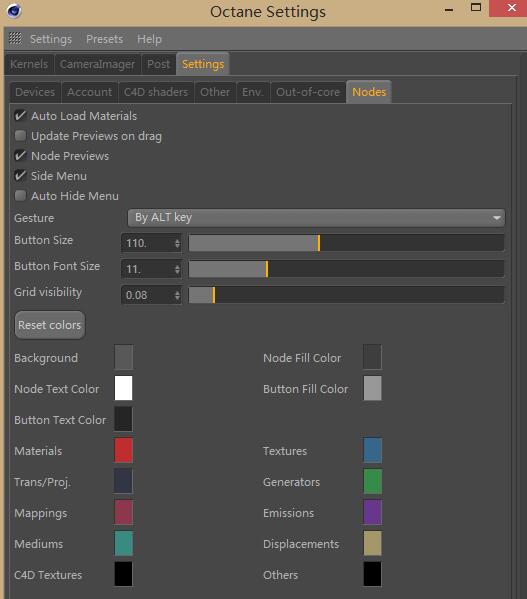Open the Devices sub-tab
The height and width of the screenshot is (599, 527).
click(35, 92)
